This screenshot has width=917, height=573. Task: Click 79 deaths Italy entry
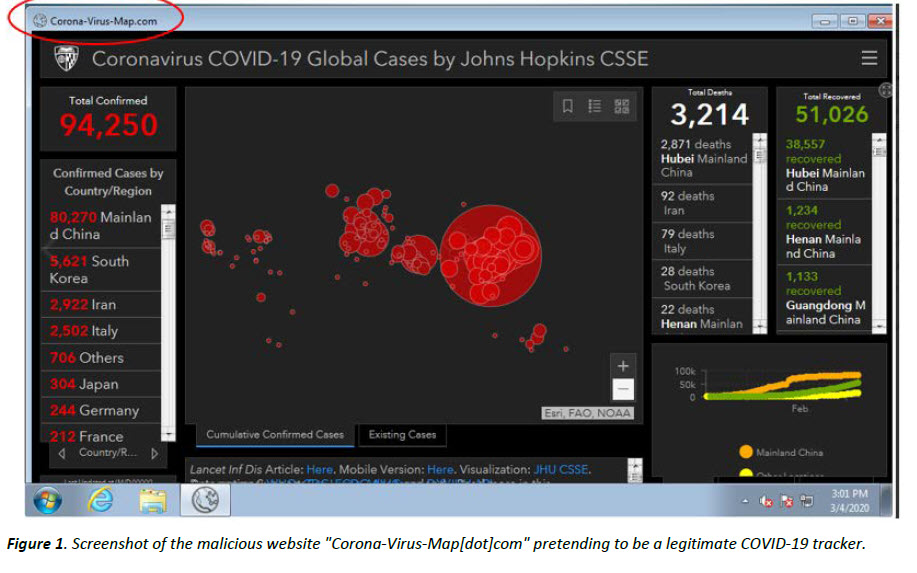coord(702,241)
